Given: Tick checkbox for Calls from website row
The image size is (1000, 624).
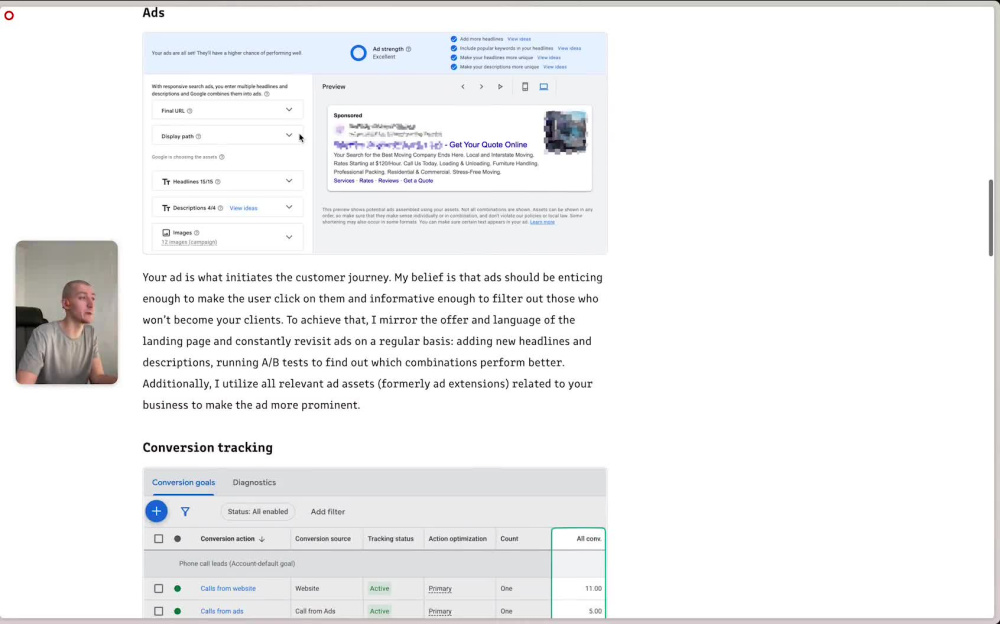Looking at the screenshot, I should point(159,589).
